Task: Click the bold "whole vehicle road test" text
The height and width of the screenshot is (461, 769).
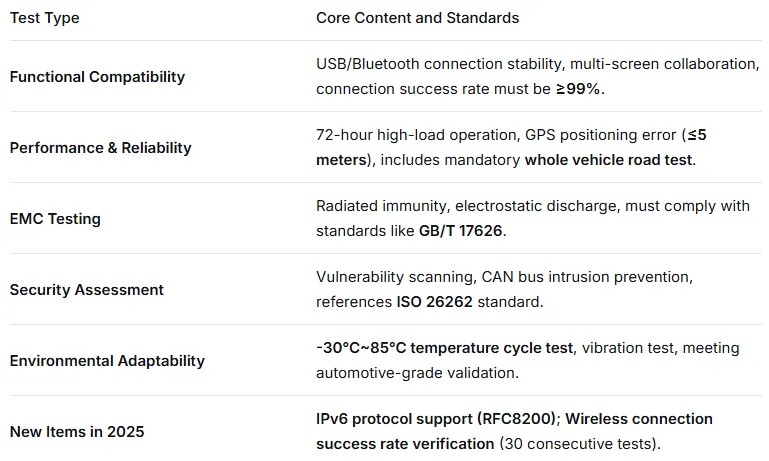Action: [x=608, y=160]
